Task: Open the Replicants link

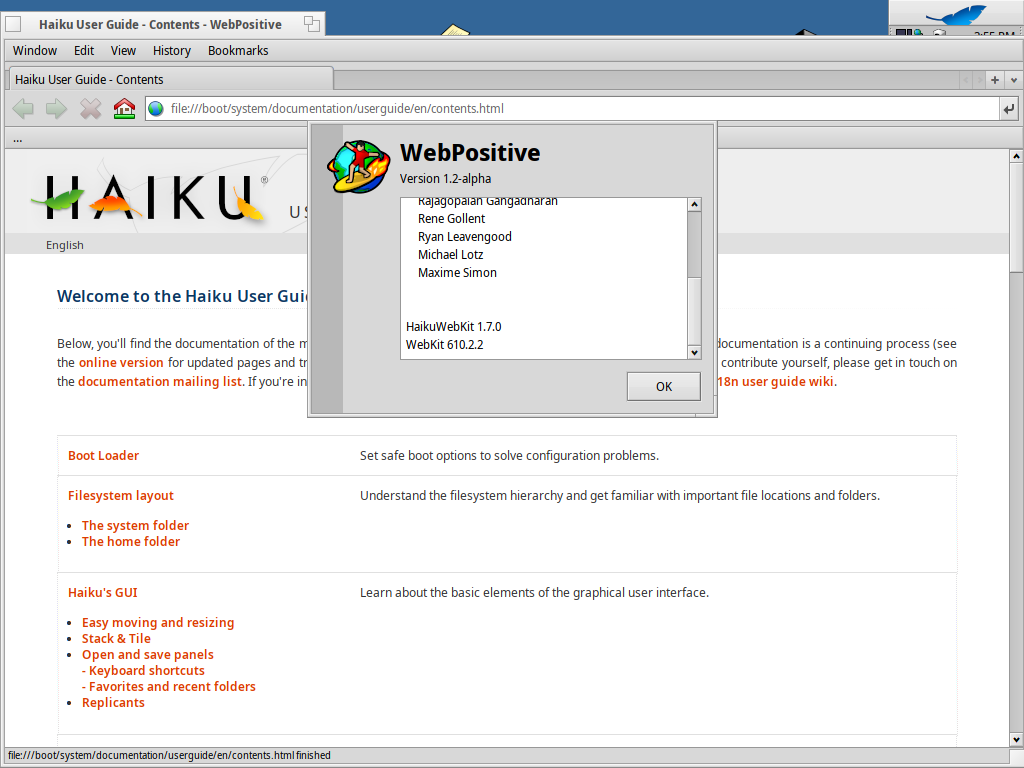Action: click(113, 703)
